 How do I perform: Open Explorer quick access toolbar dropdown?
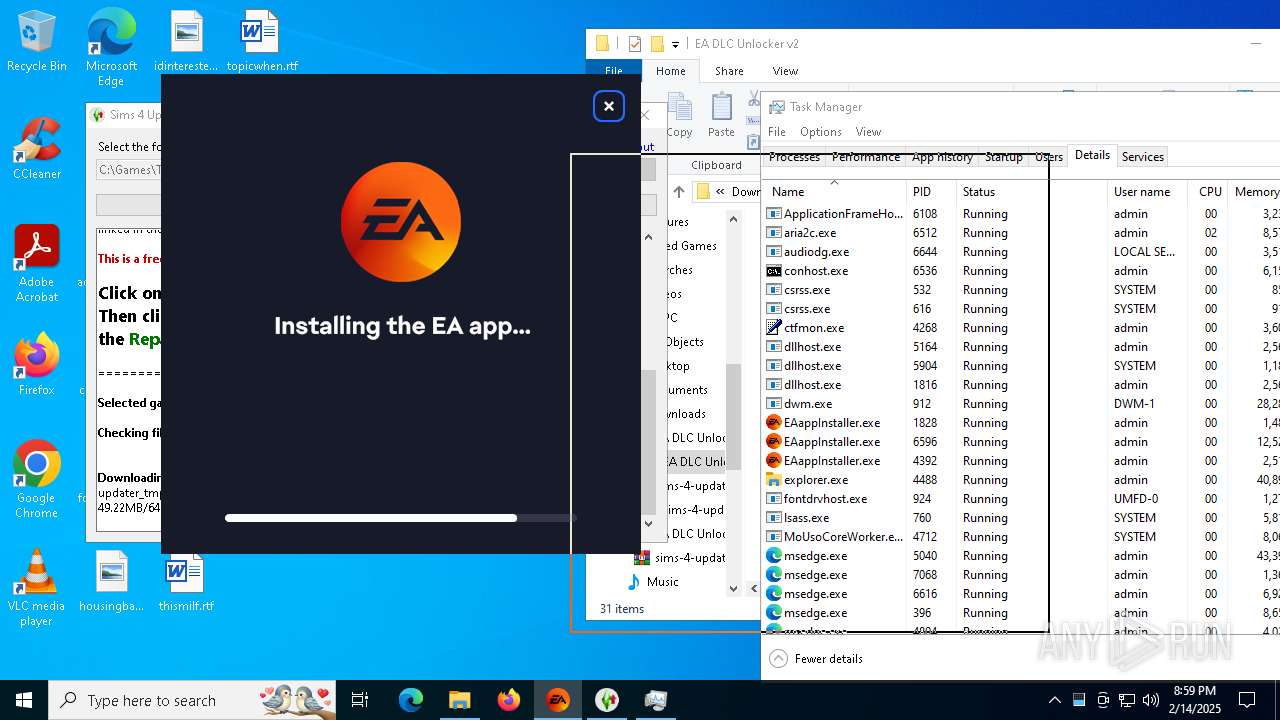(676, 44)
